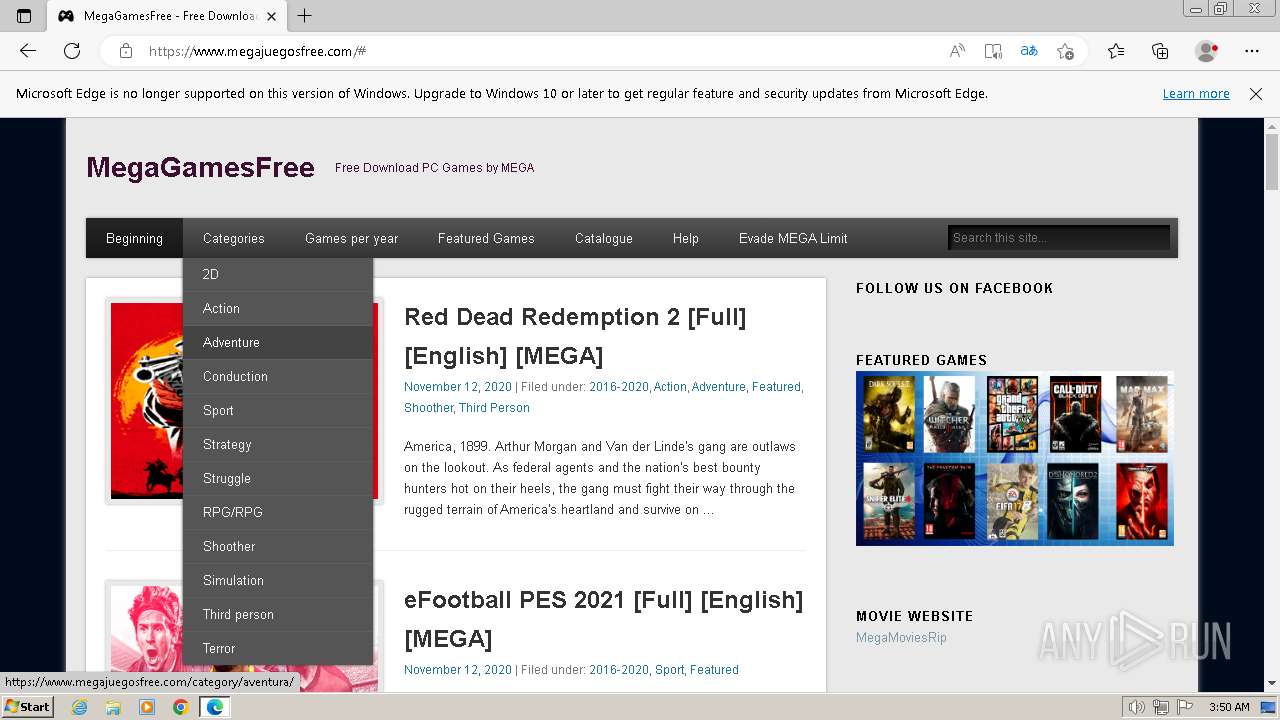Launch Google Chrome from taskbar
This screenshot has height=720, width=1280.
(x=180, y=707)
